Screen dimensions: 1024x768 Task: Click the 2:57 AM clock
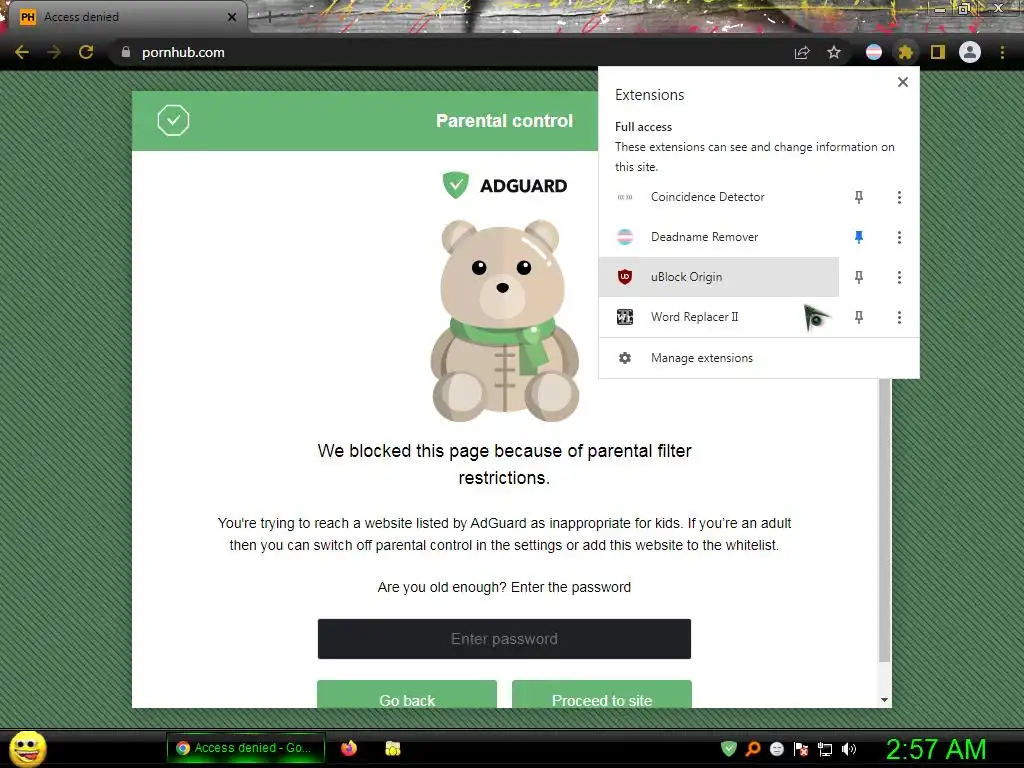point(935,749)
